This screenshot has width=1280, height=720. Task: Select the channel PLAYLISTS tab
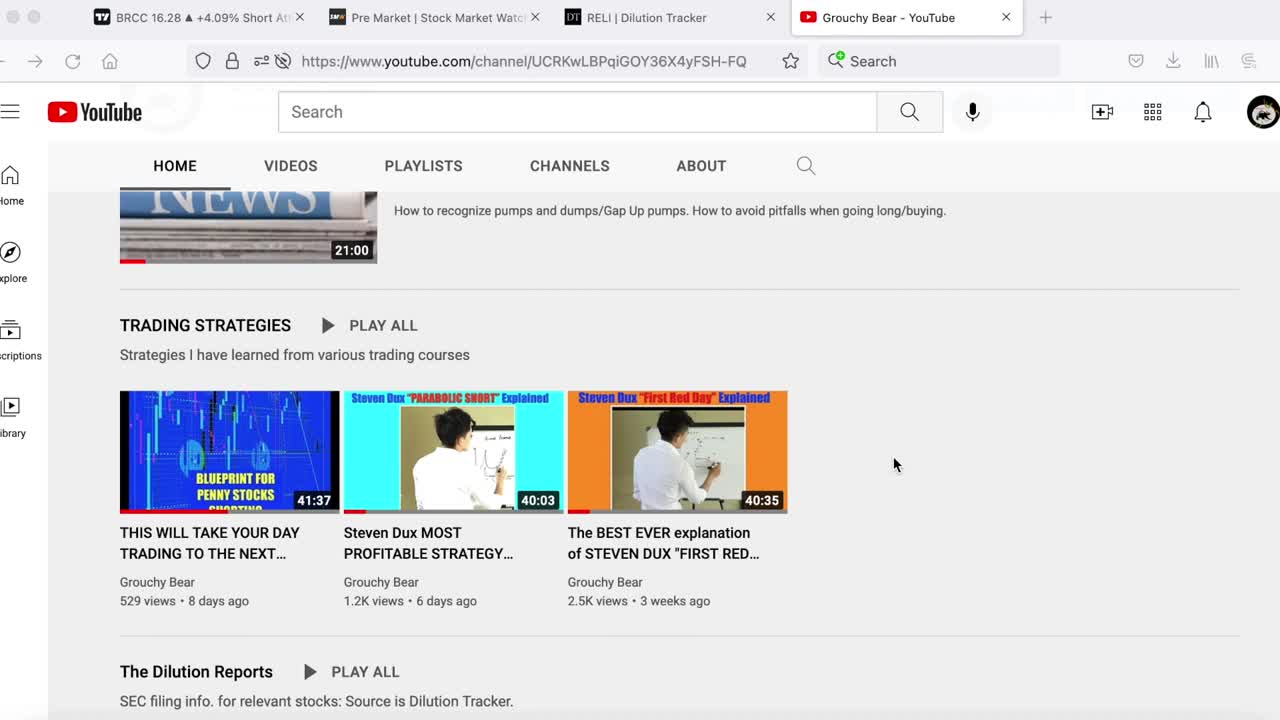424,166
